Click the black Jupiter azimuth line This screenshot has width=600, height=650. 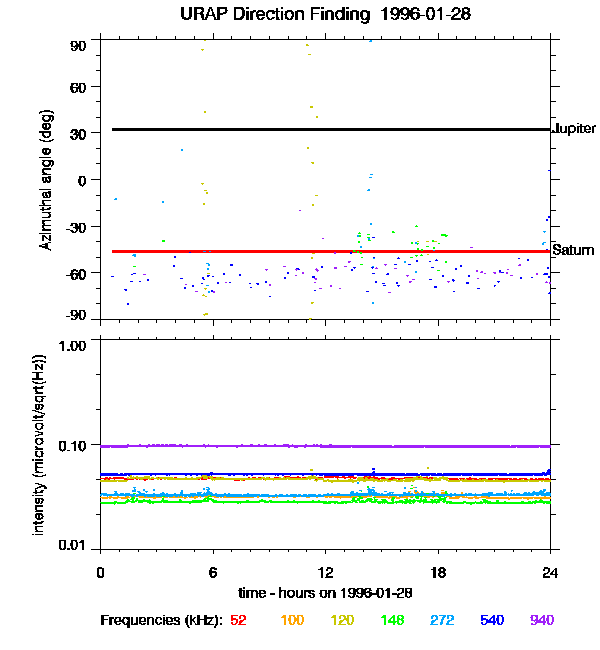331,129
